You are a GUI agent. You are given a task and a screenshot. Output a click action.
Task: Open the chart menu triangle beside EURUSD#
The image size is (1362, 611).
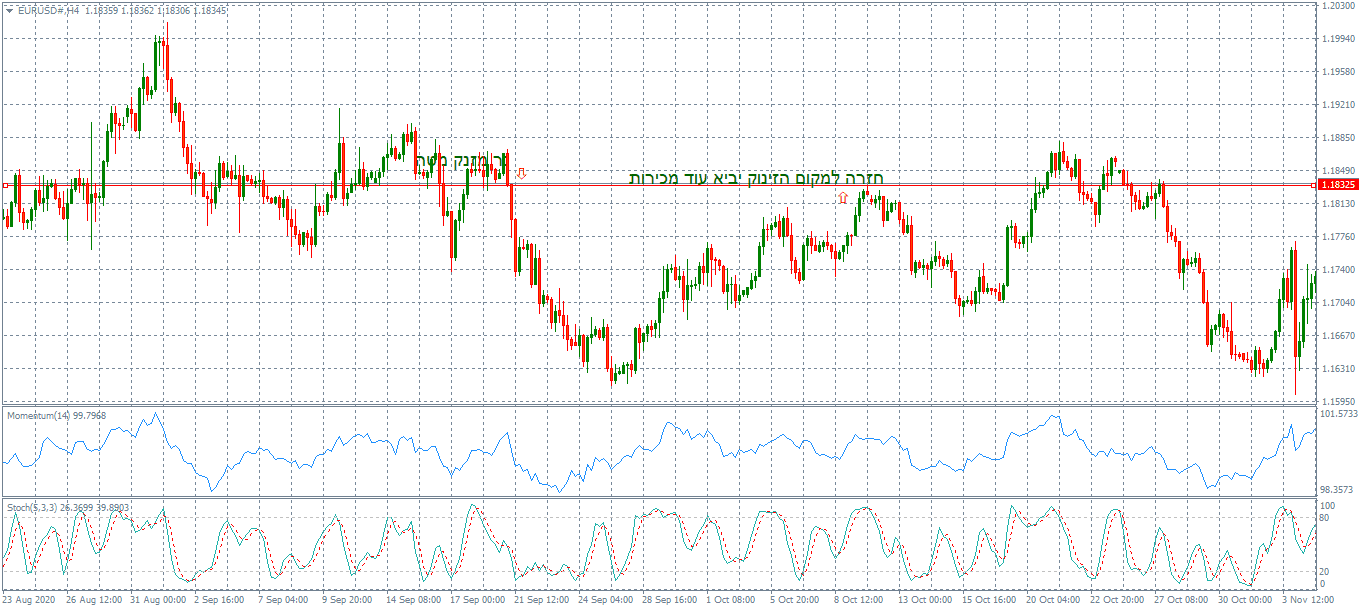9,10
